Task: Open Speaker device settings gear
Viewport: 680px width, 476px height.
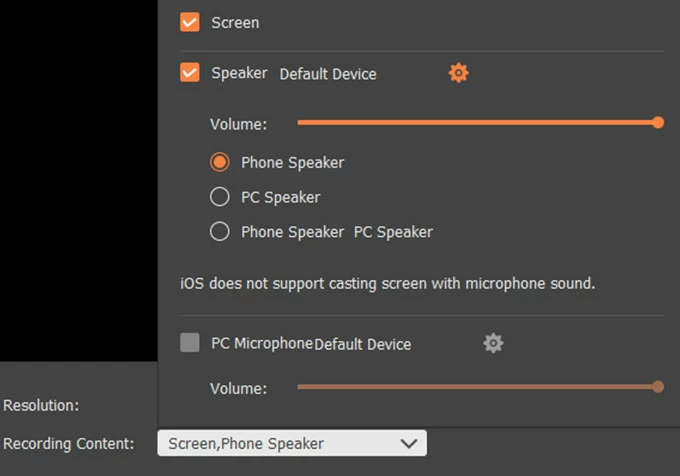Action: [x=458, y=73]
